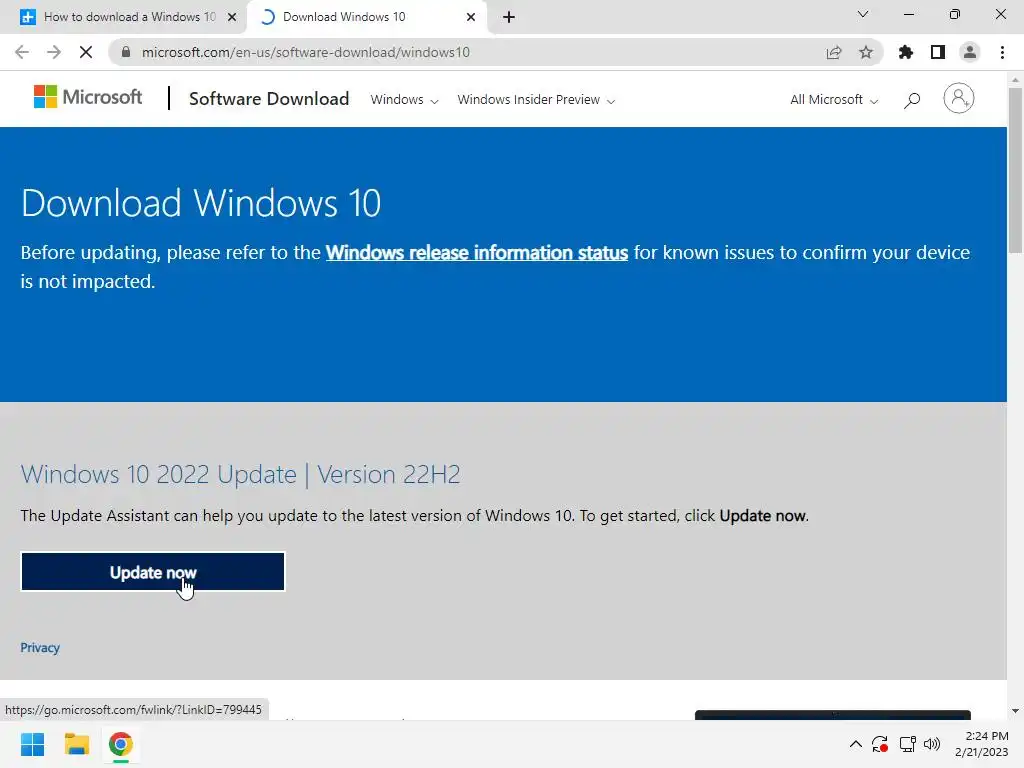
Task: Open Windows Start menu
Action: click(x=32, y=744)
